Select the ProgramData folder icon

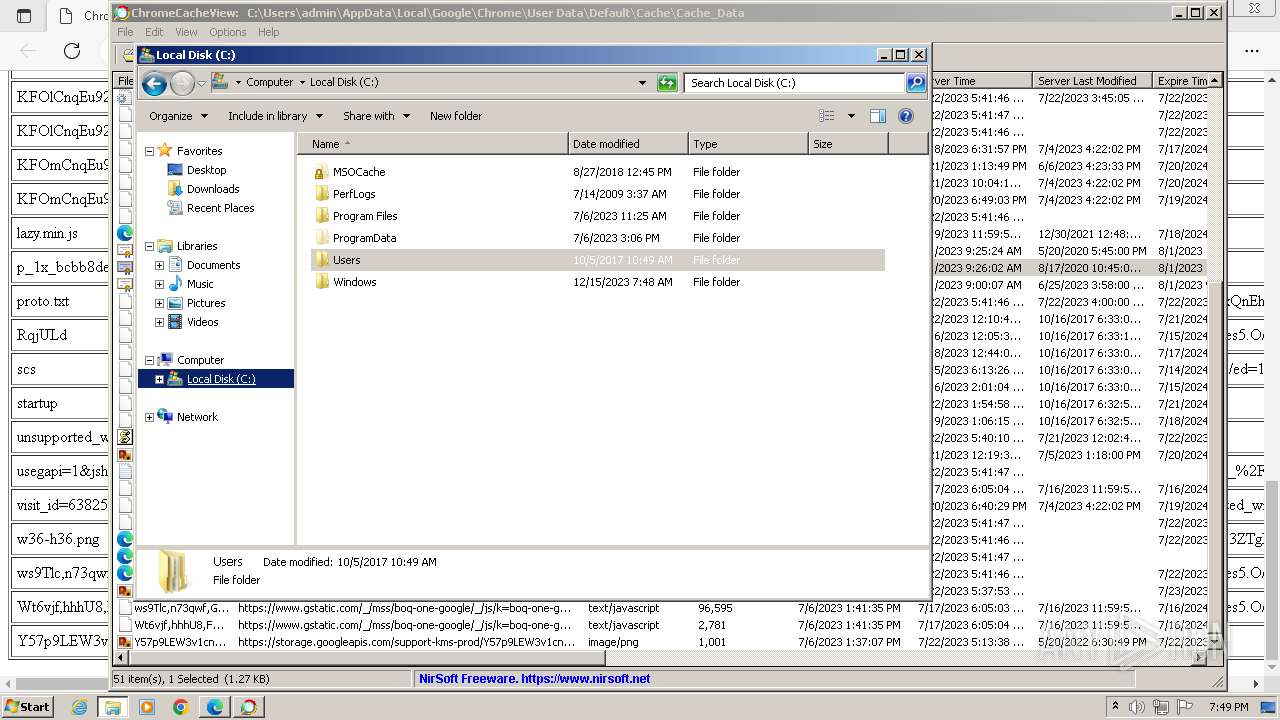321,238
